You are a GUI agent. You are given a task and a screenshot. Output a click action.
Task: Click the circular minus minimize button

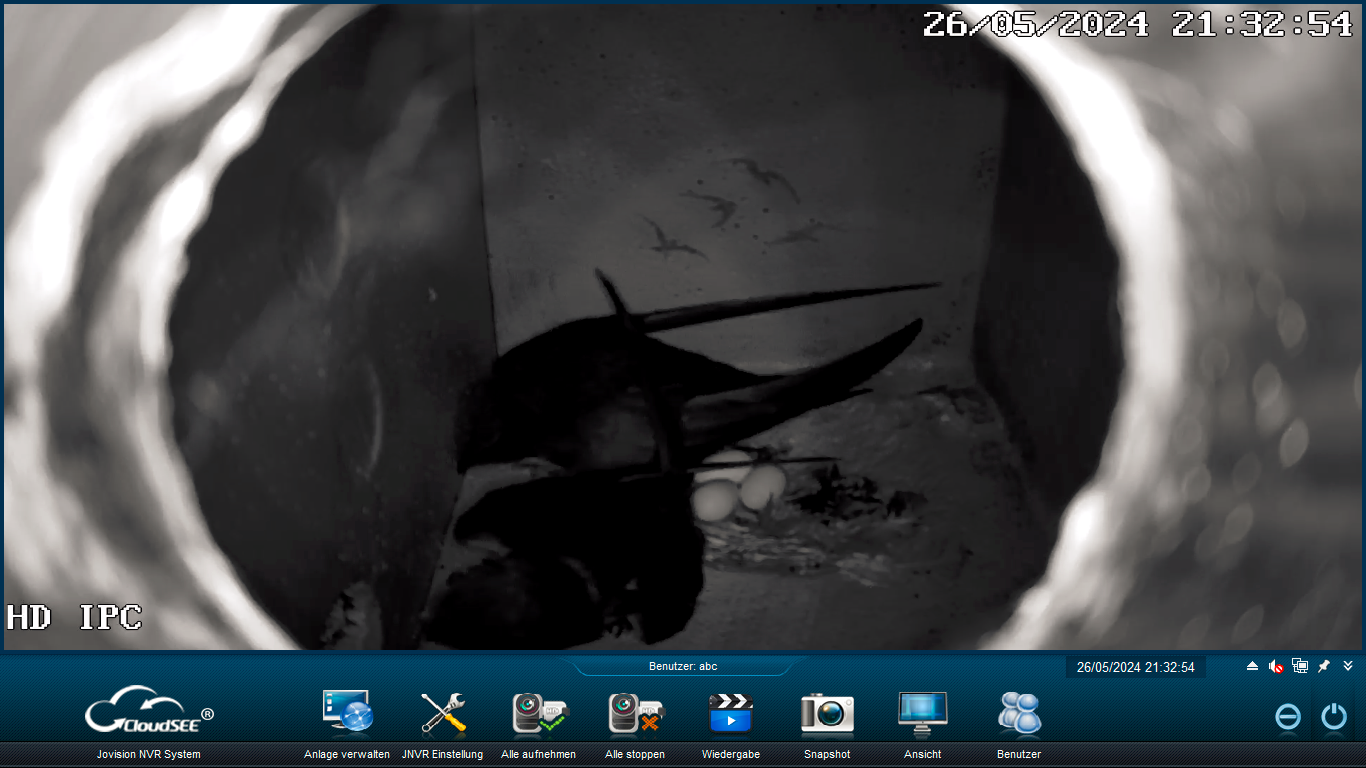(x=1288, y=717)
